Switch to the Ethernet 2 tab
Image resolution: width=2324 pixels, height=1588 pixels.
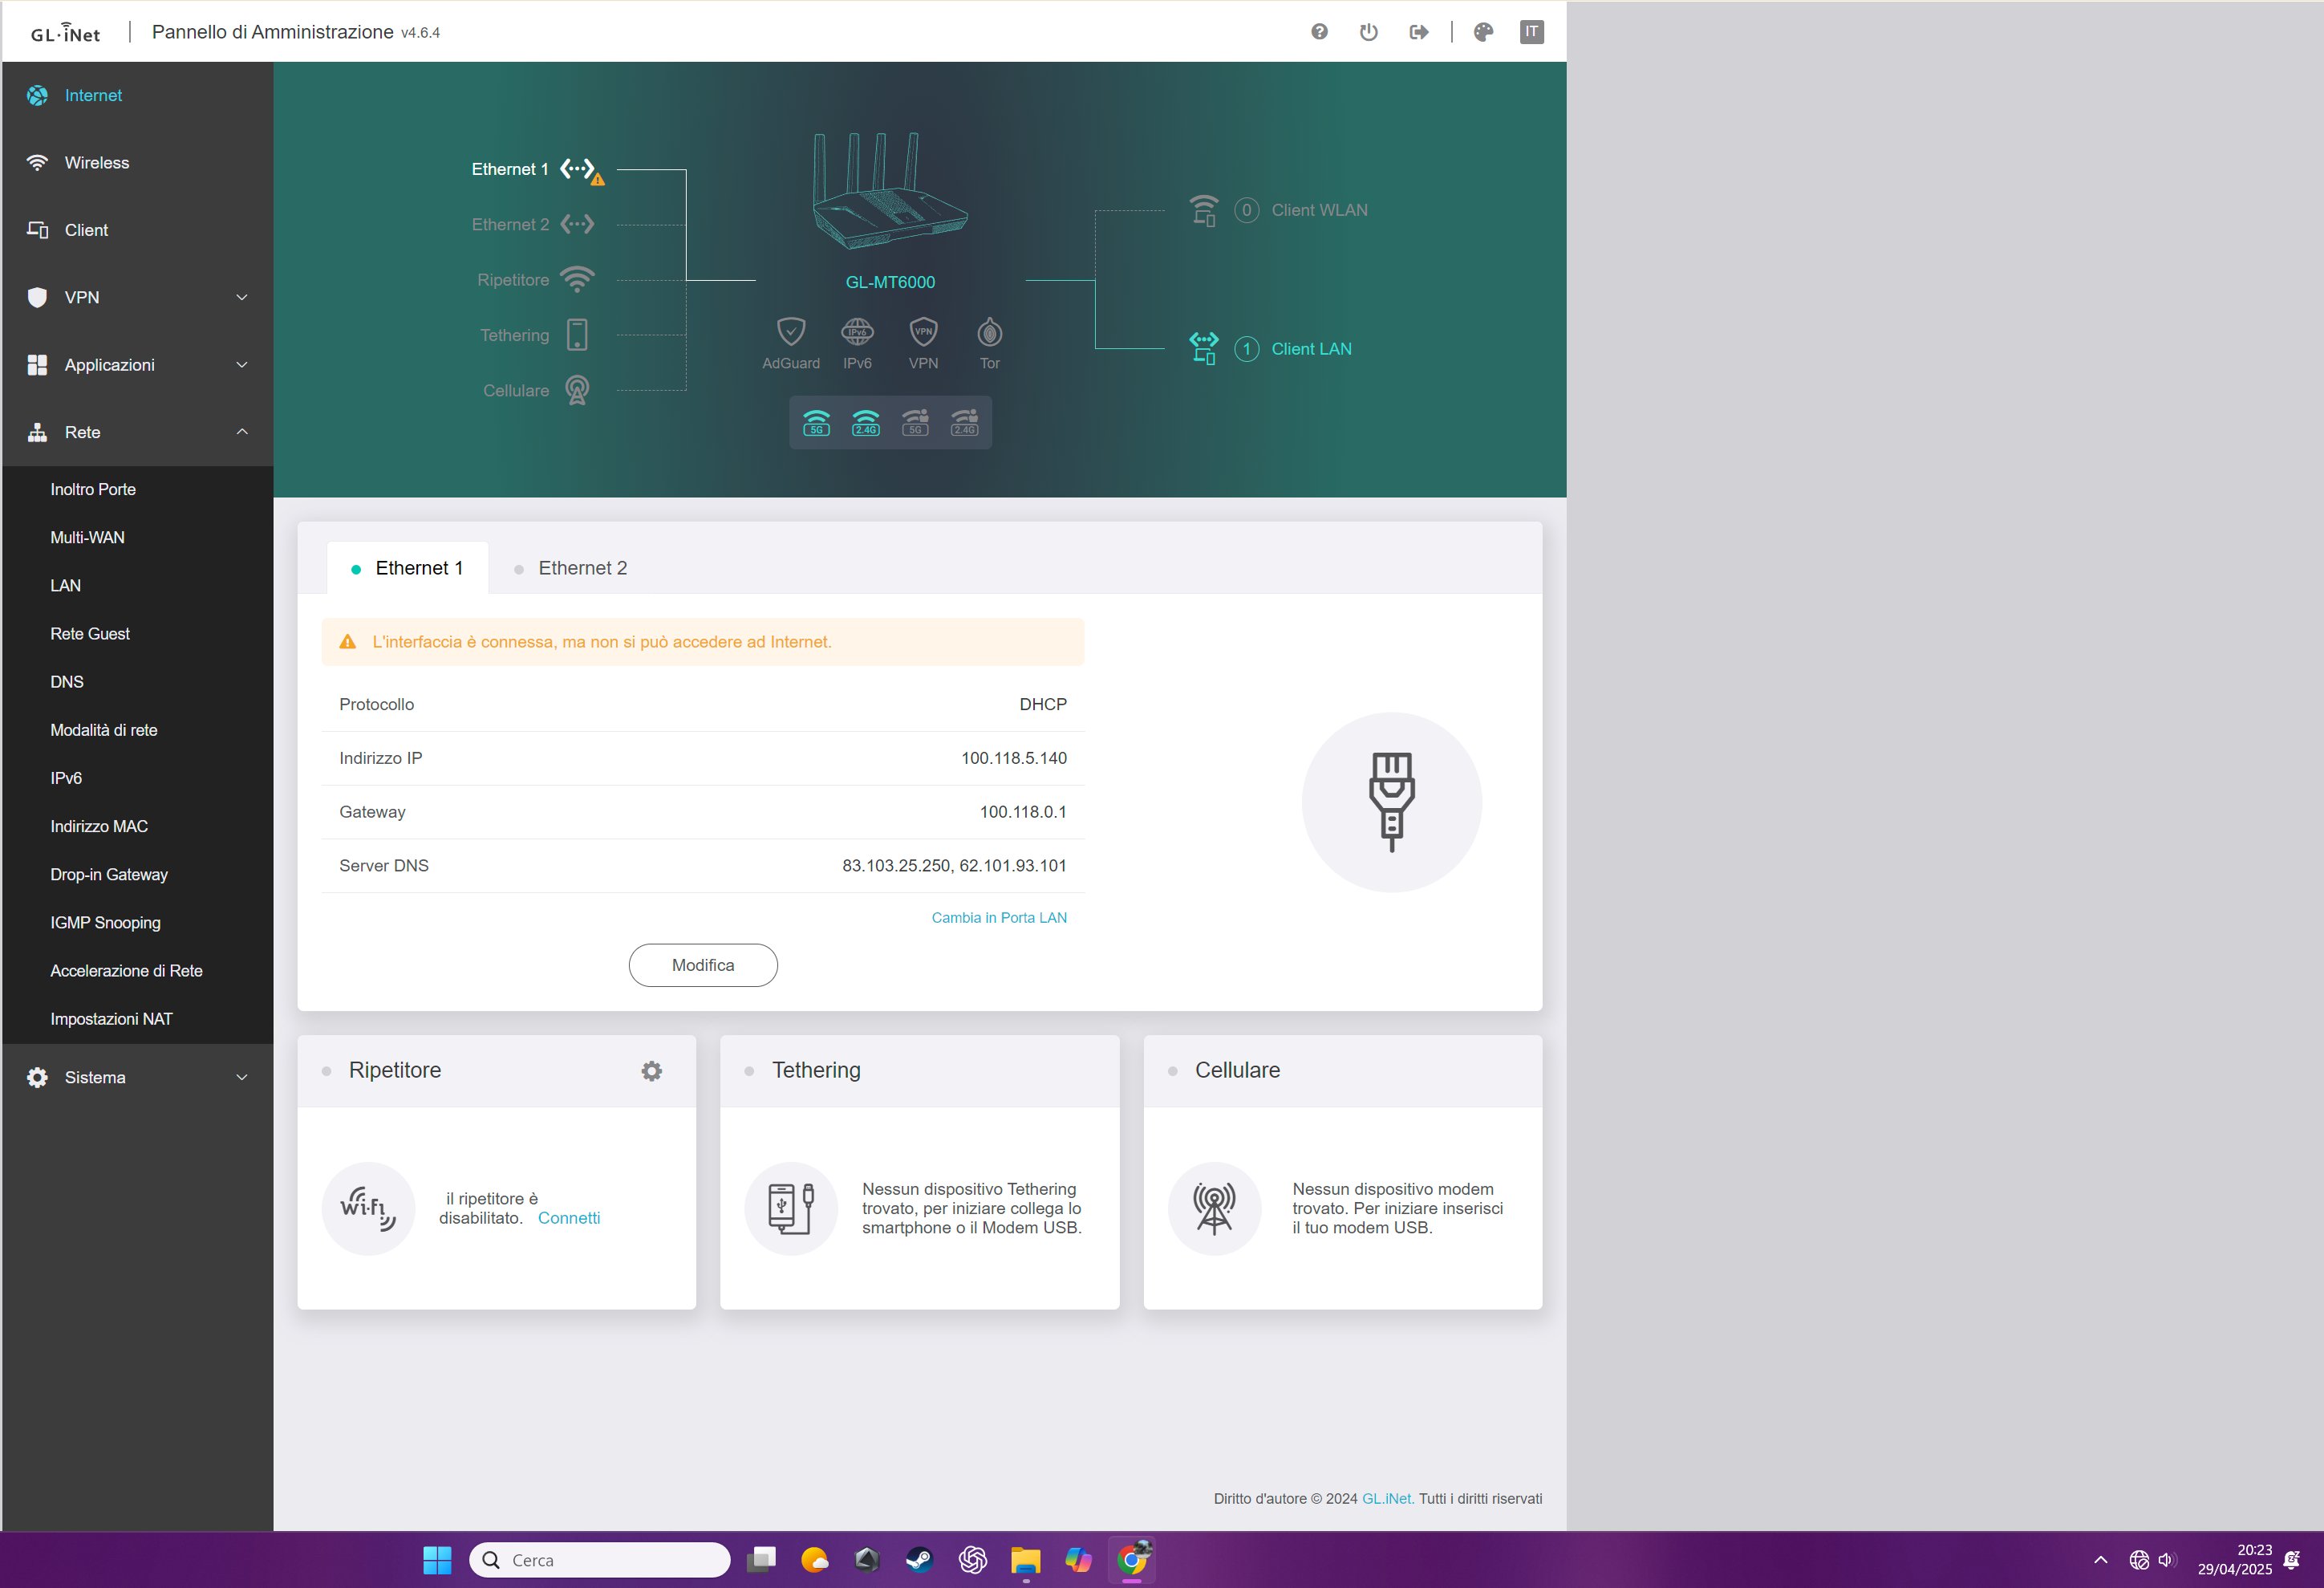[x=571, y=568]
